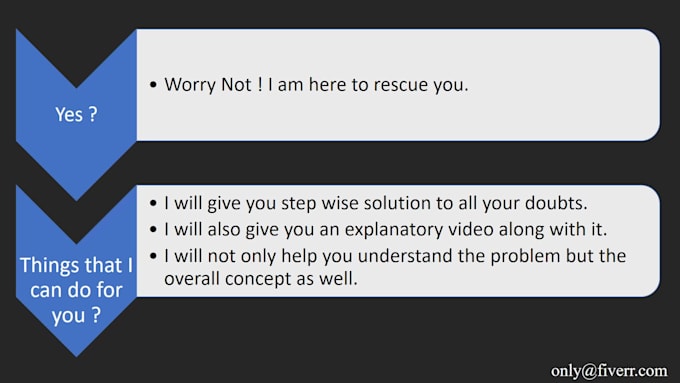This screenshot has width=680, height=383.
Task: Click the 'step wise solution' bullet line
Action: (x=376, y=203)
